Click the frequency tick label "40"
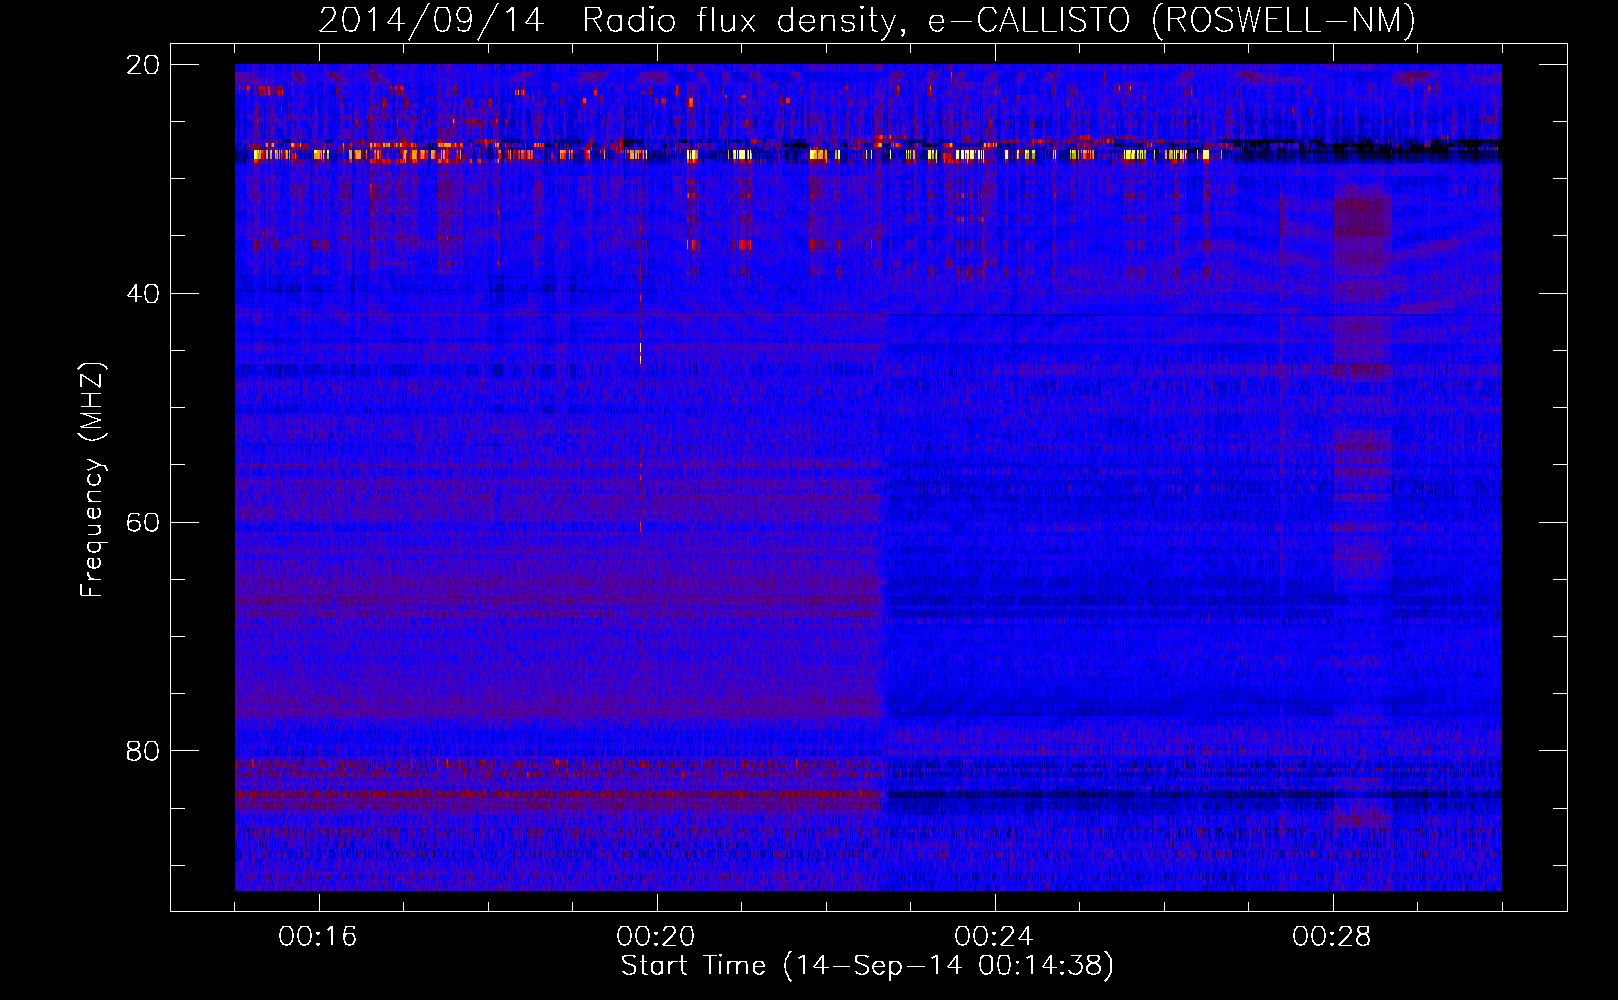 pyautogui.click(x=143, y=294)
